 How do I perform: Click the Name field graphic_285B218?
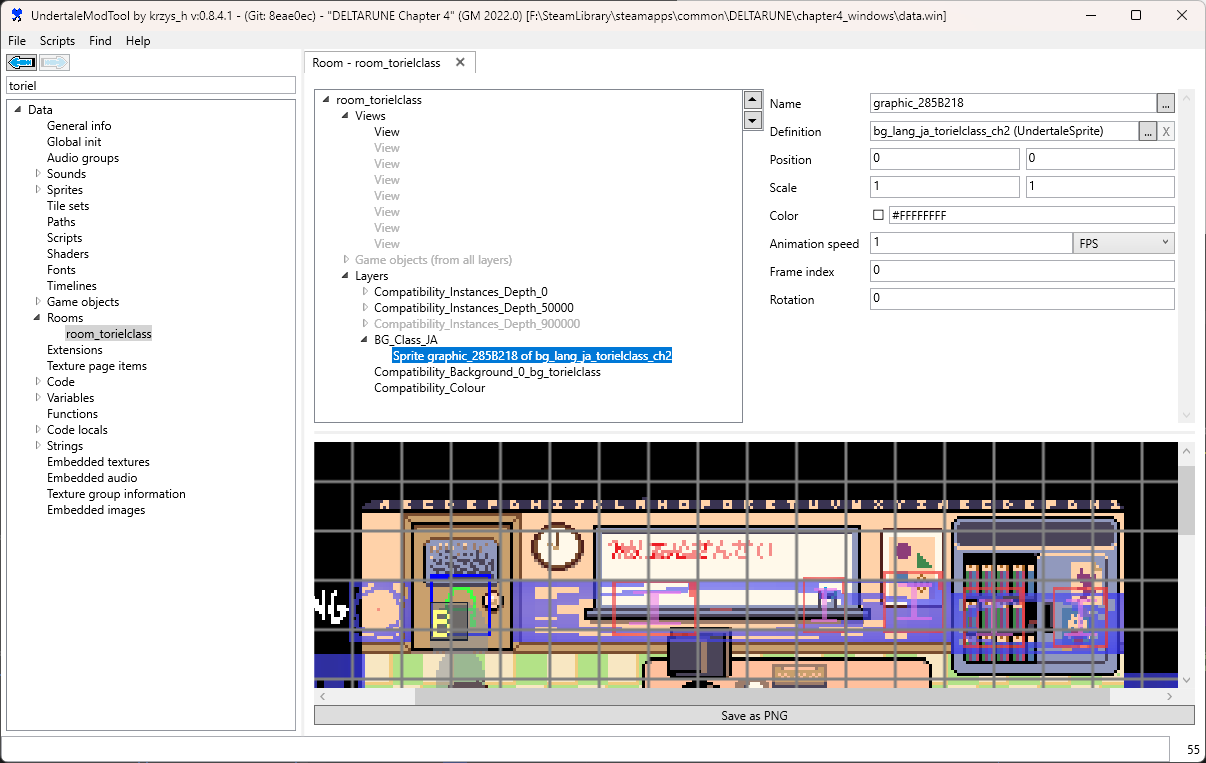[x=1013, y=103]
